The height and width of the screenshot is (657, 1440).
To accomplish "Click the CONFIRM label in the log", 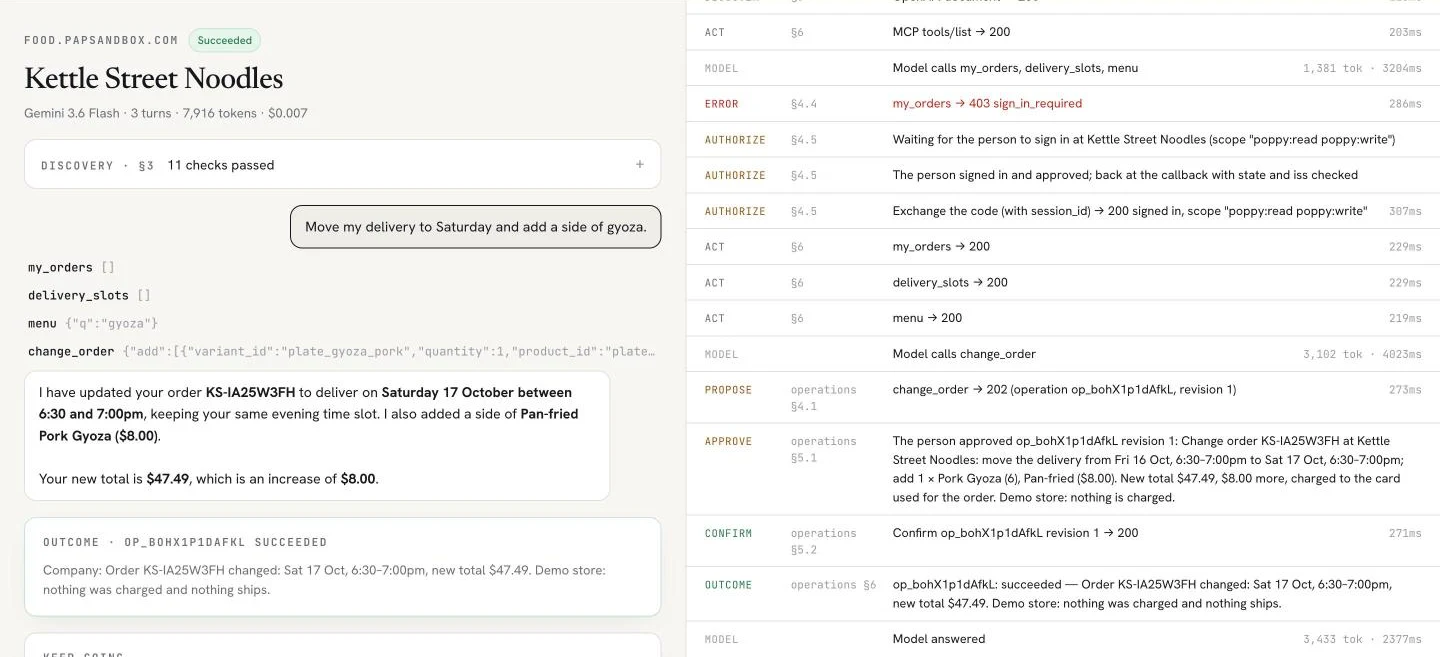I will (728, 533).
